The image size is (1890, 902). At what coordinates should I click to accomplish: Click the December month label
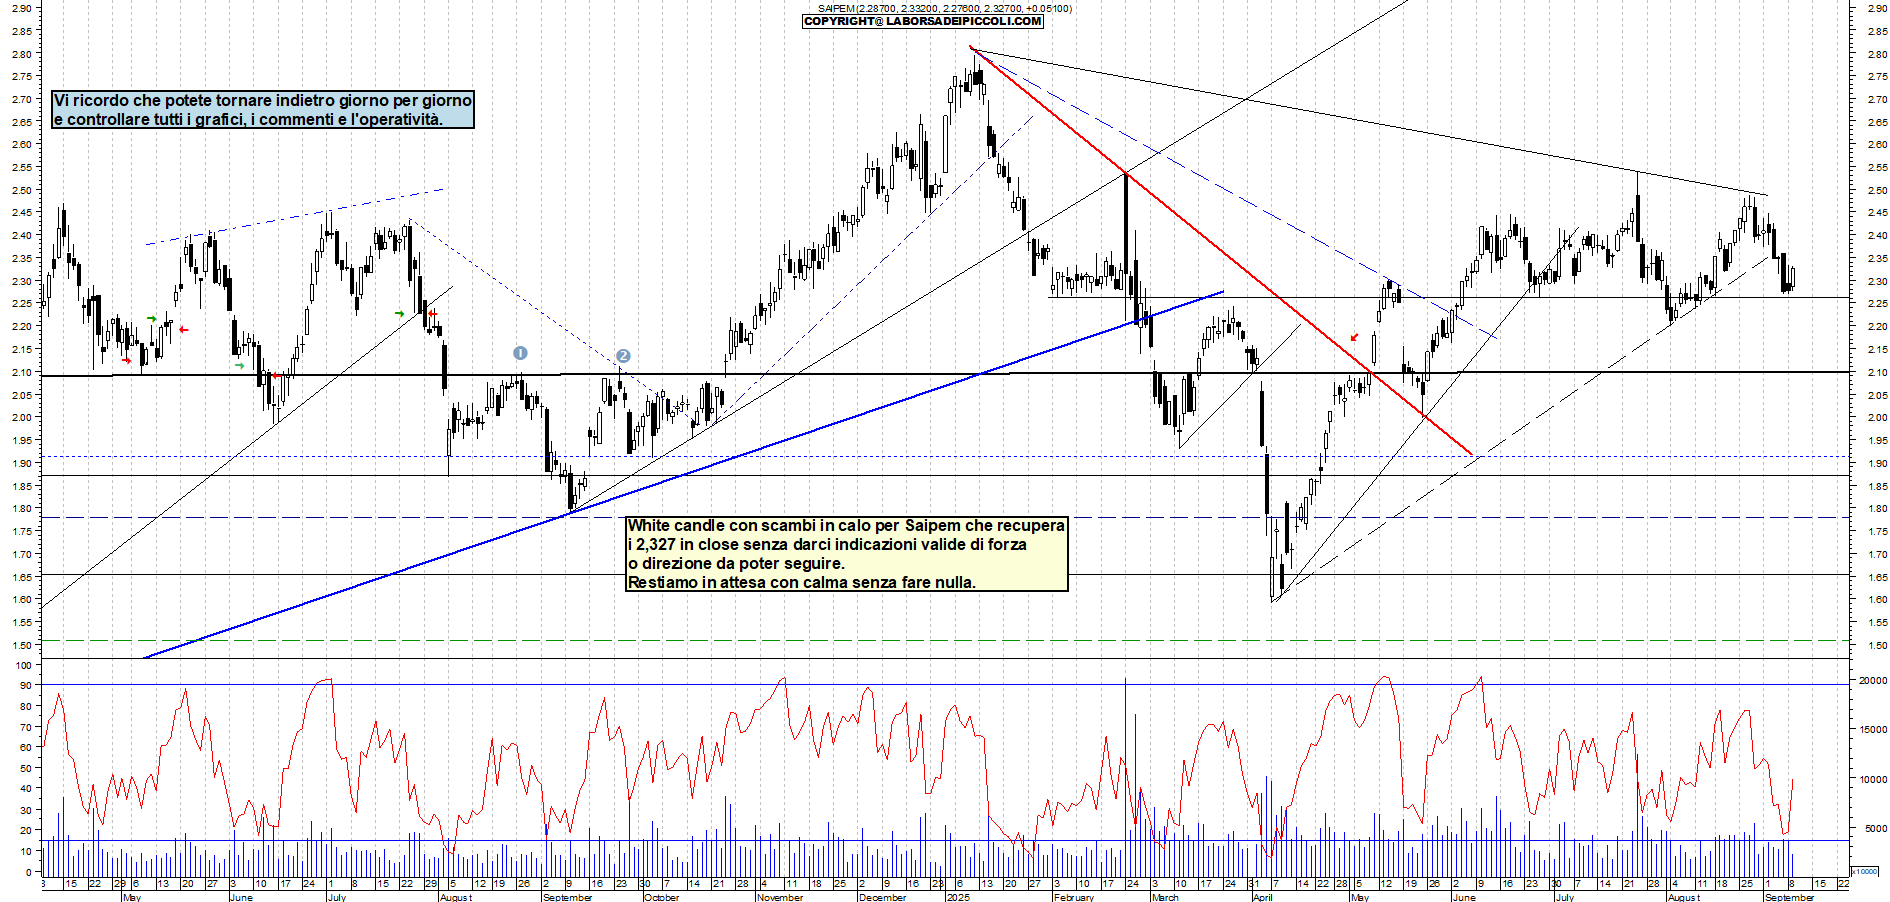[883, 897]
